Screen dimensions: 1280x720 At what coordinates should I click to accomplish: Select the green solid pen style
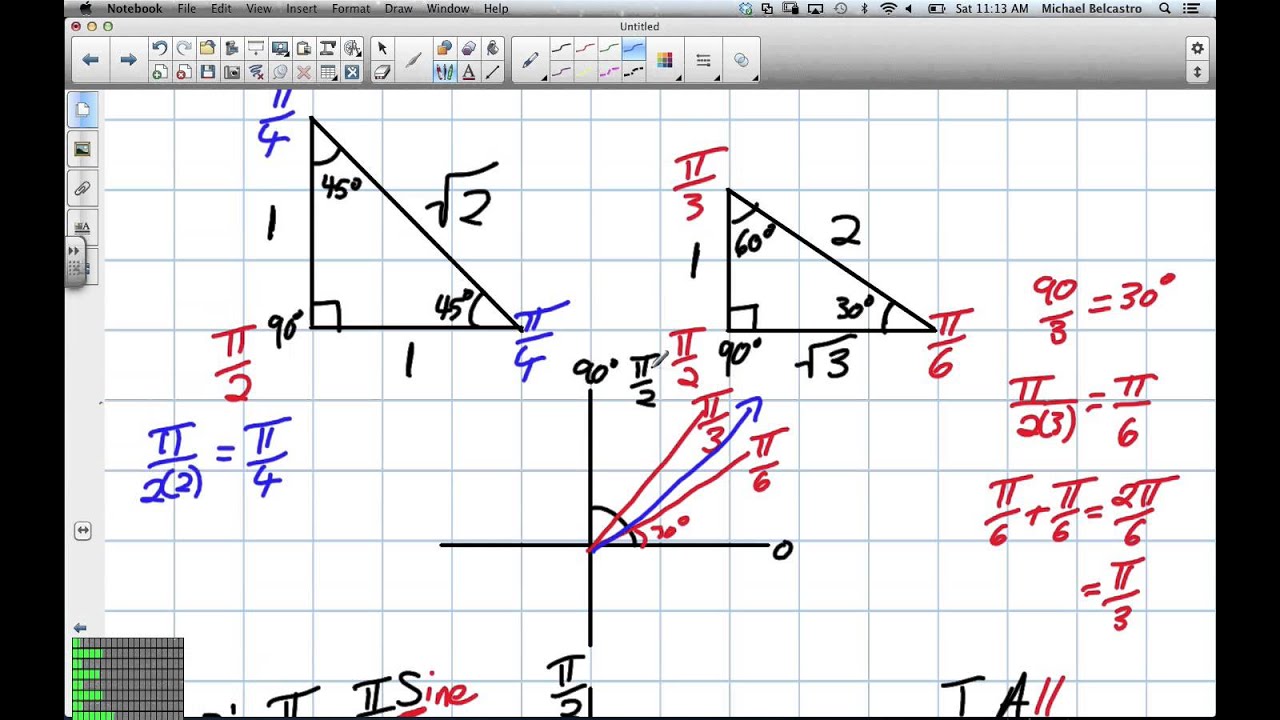click(609, 47)
